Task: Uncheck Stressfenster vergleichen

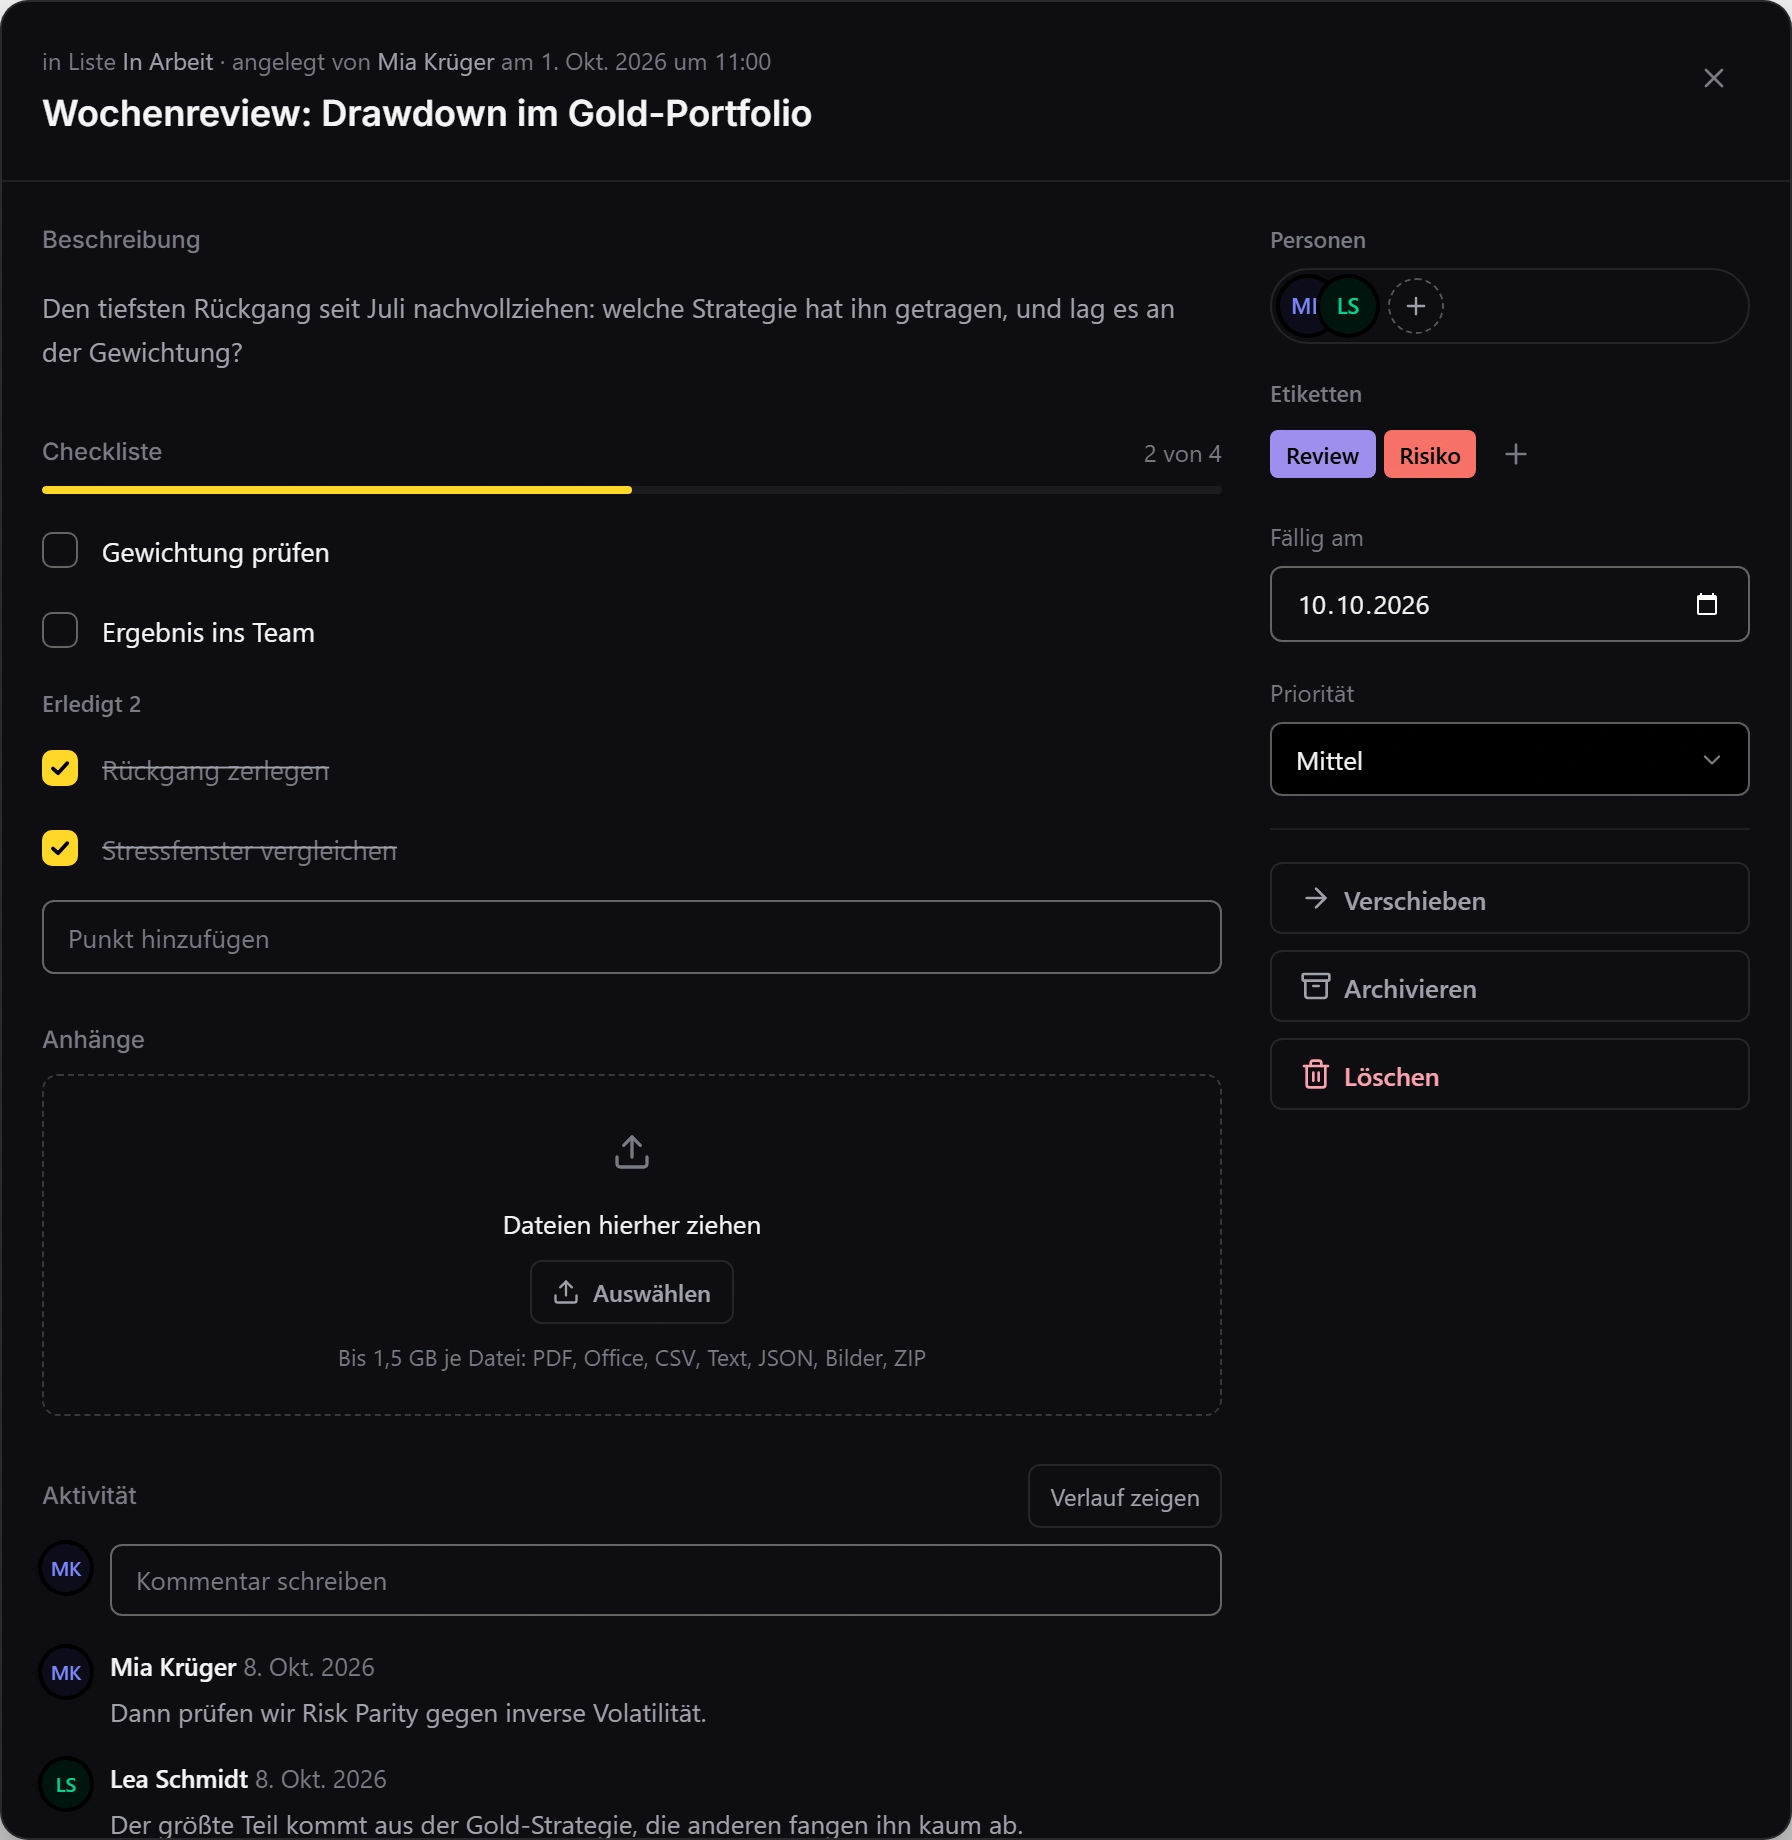Action: tap(60, 849)
